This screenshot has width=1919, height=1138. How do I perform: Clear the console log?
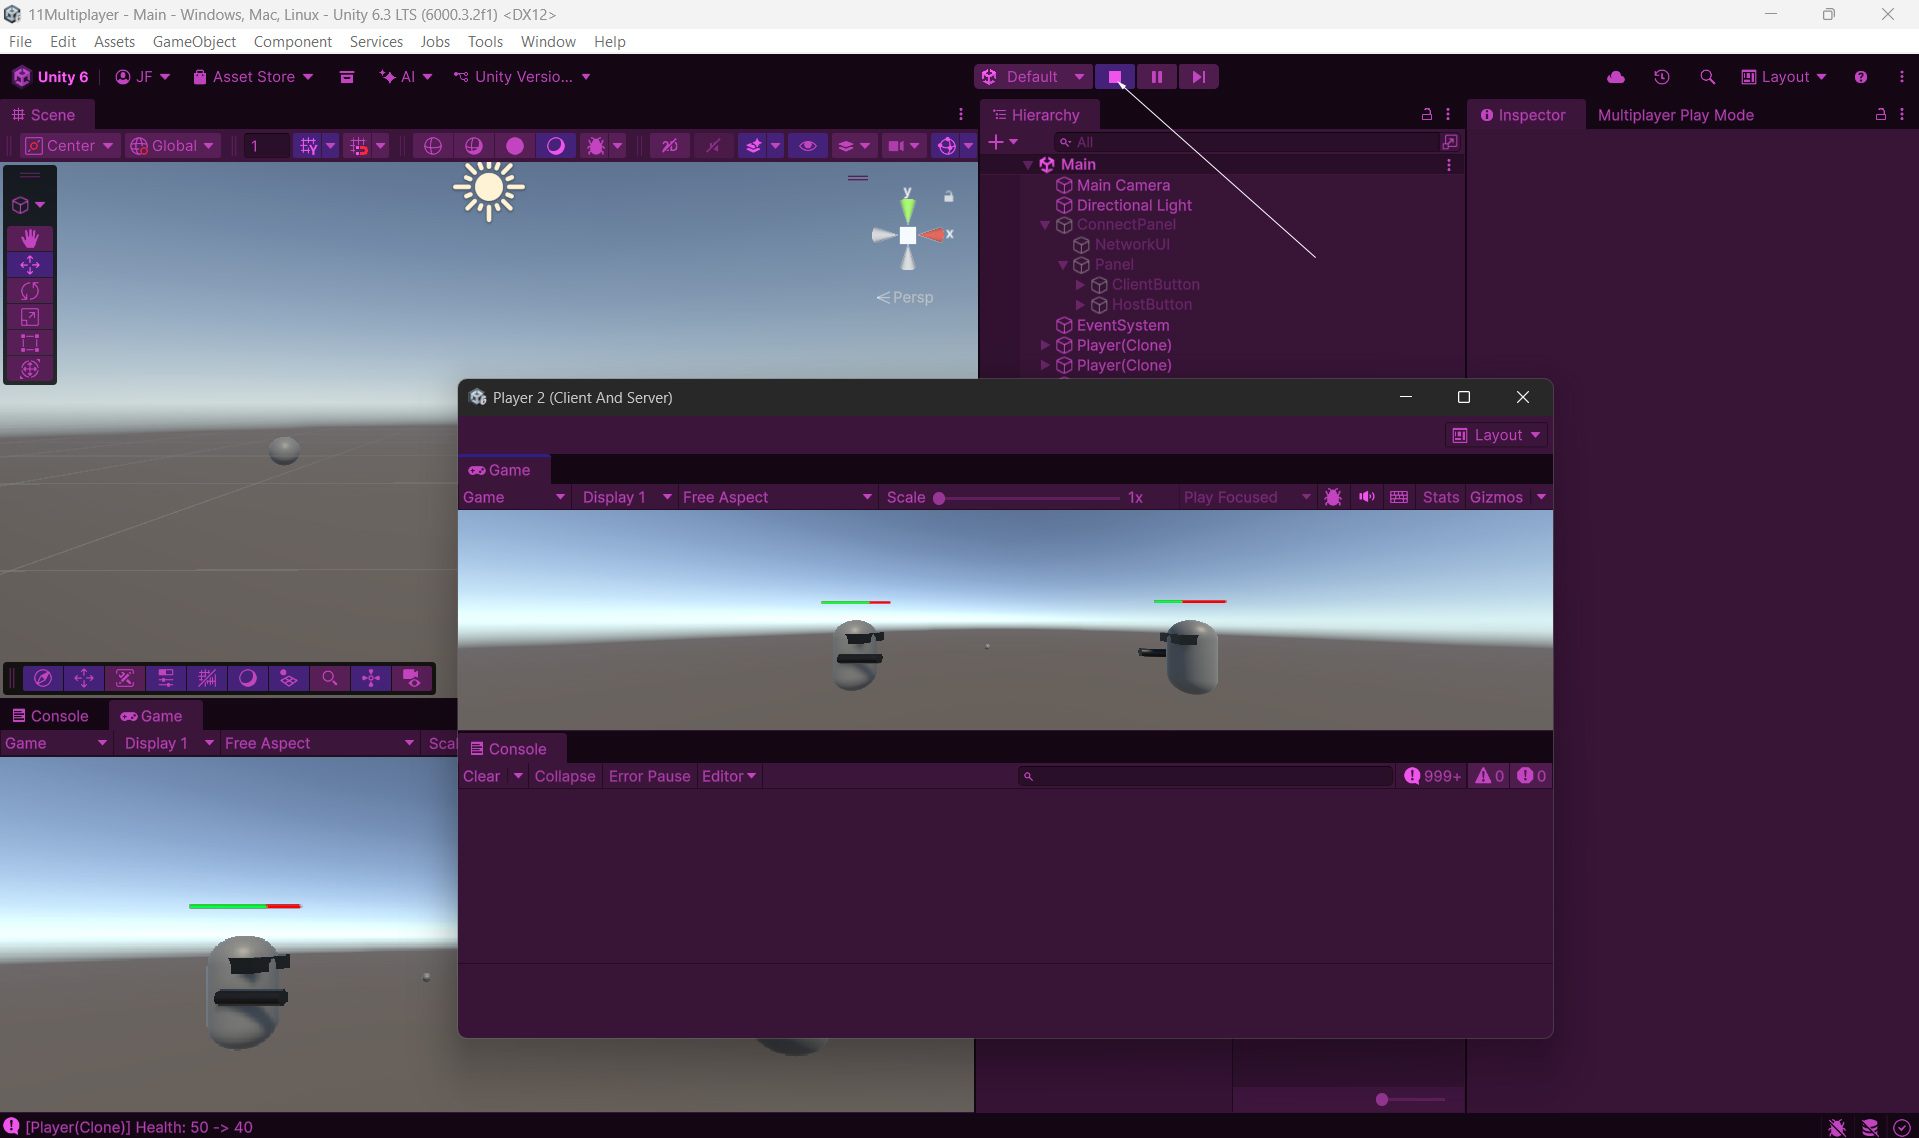tap(481, 776)
